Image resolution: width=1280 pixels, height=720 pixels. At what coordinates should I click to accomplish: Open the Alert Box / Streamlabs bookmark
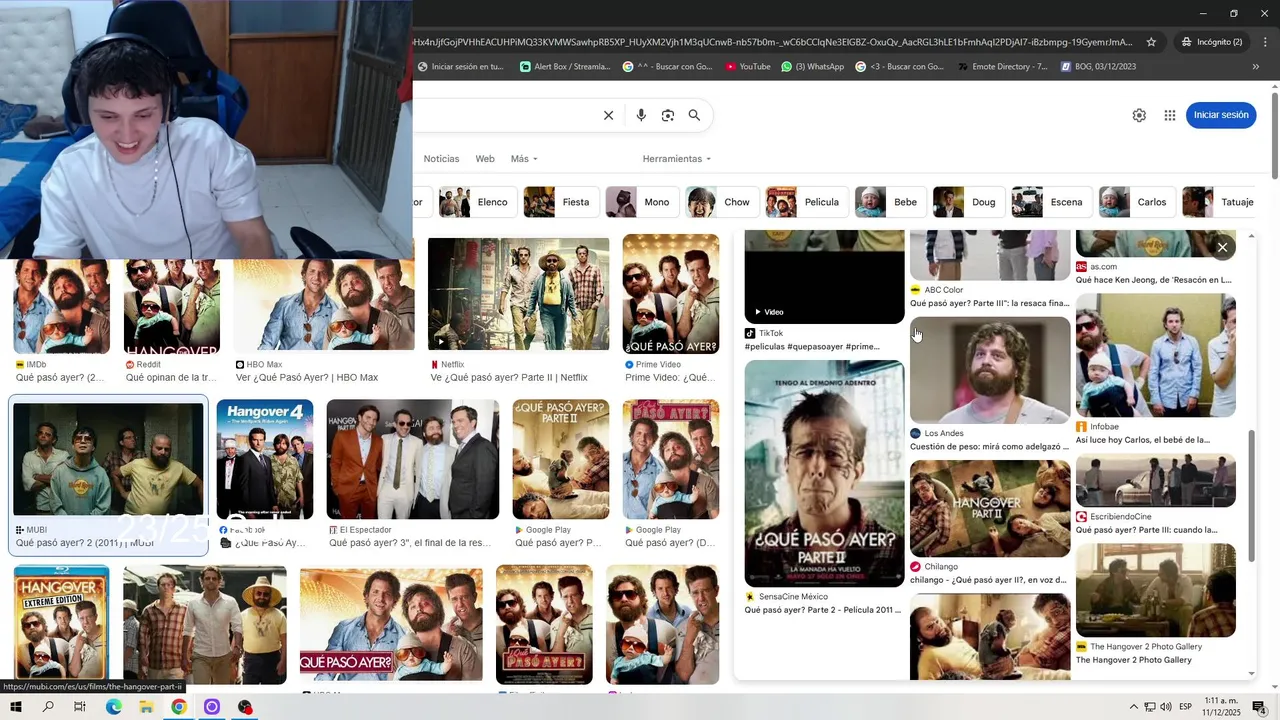coord(565,67)
